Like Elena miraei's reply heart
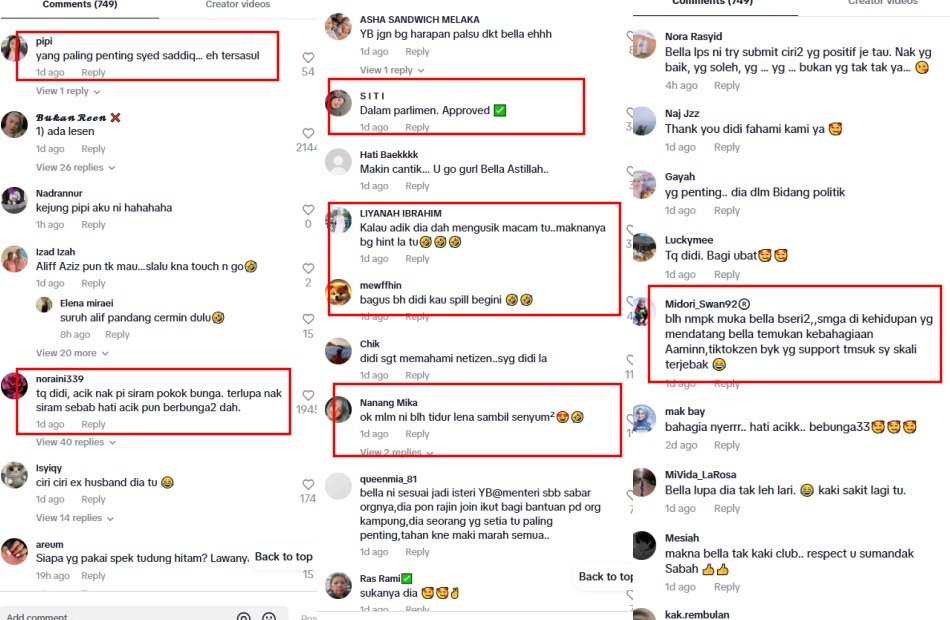The image size is (950, 620). (x=308, y=319)
